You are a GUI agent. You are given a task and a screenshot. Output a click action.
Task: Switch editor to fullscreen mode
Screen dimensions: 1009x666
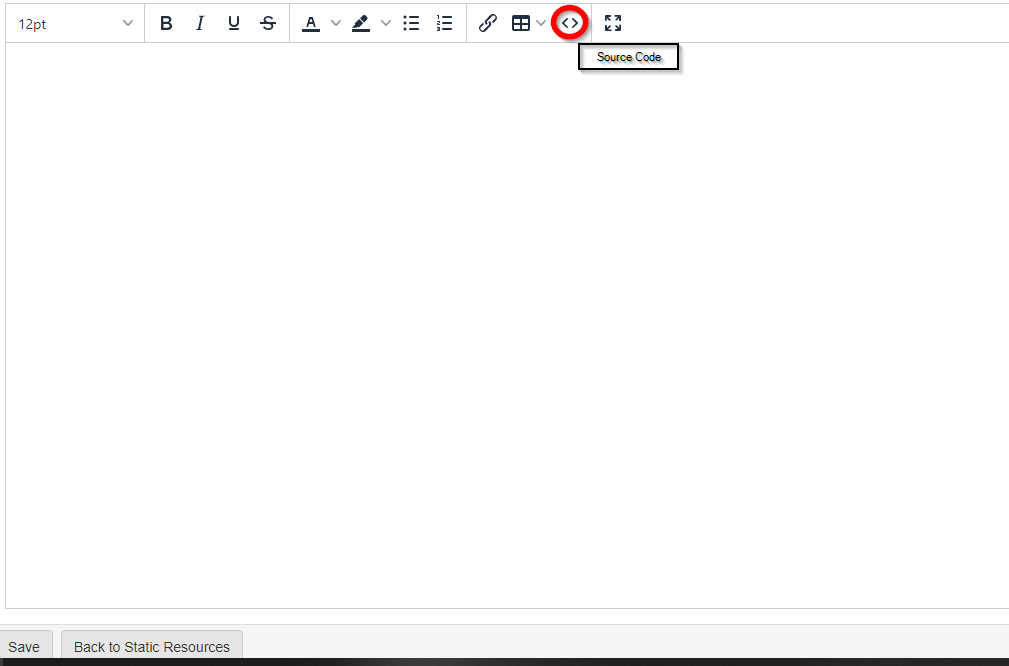(x=613, y=23)
